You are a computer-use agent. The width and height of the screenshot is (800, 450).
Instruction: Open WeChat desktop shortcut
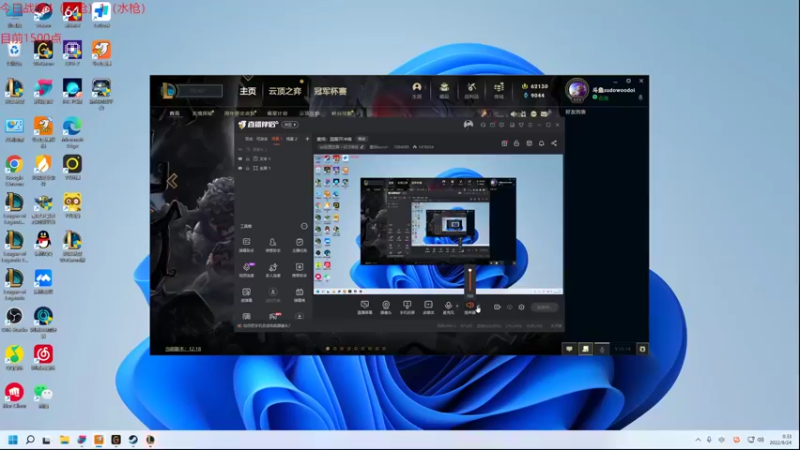point(43,396)
